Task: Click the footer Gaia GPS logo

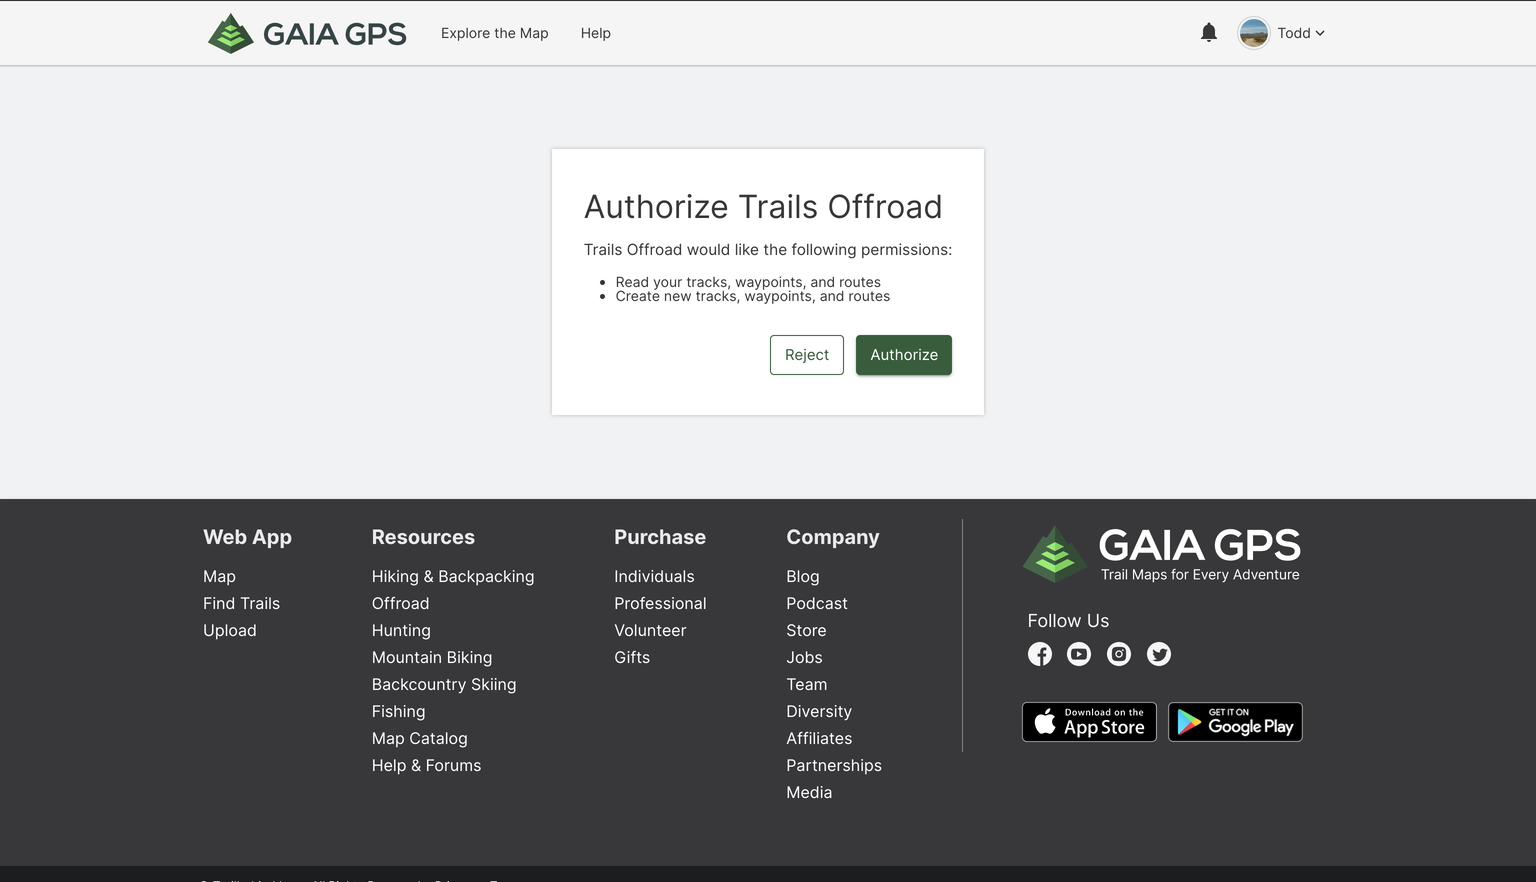Action: click(x=1161, y=554)
